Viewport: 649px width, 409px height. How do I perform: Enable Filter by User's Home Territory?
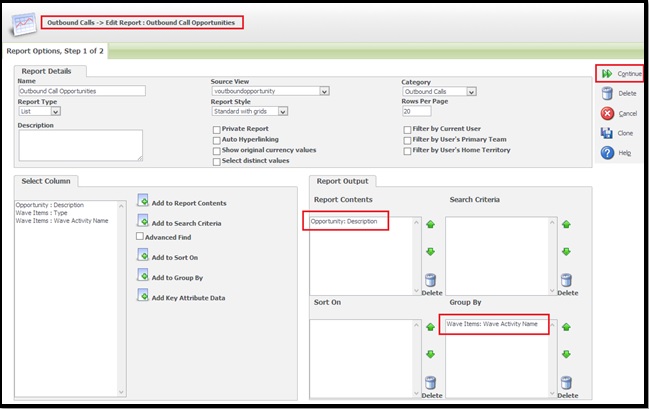pyautogui.click(x=407, y=151)
